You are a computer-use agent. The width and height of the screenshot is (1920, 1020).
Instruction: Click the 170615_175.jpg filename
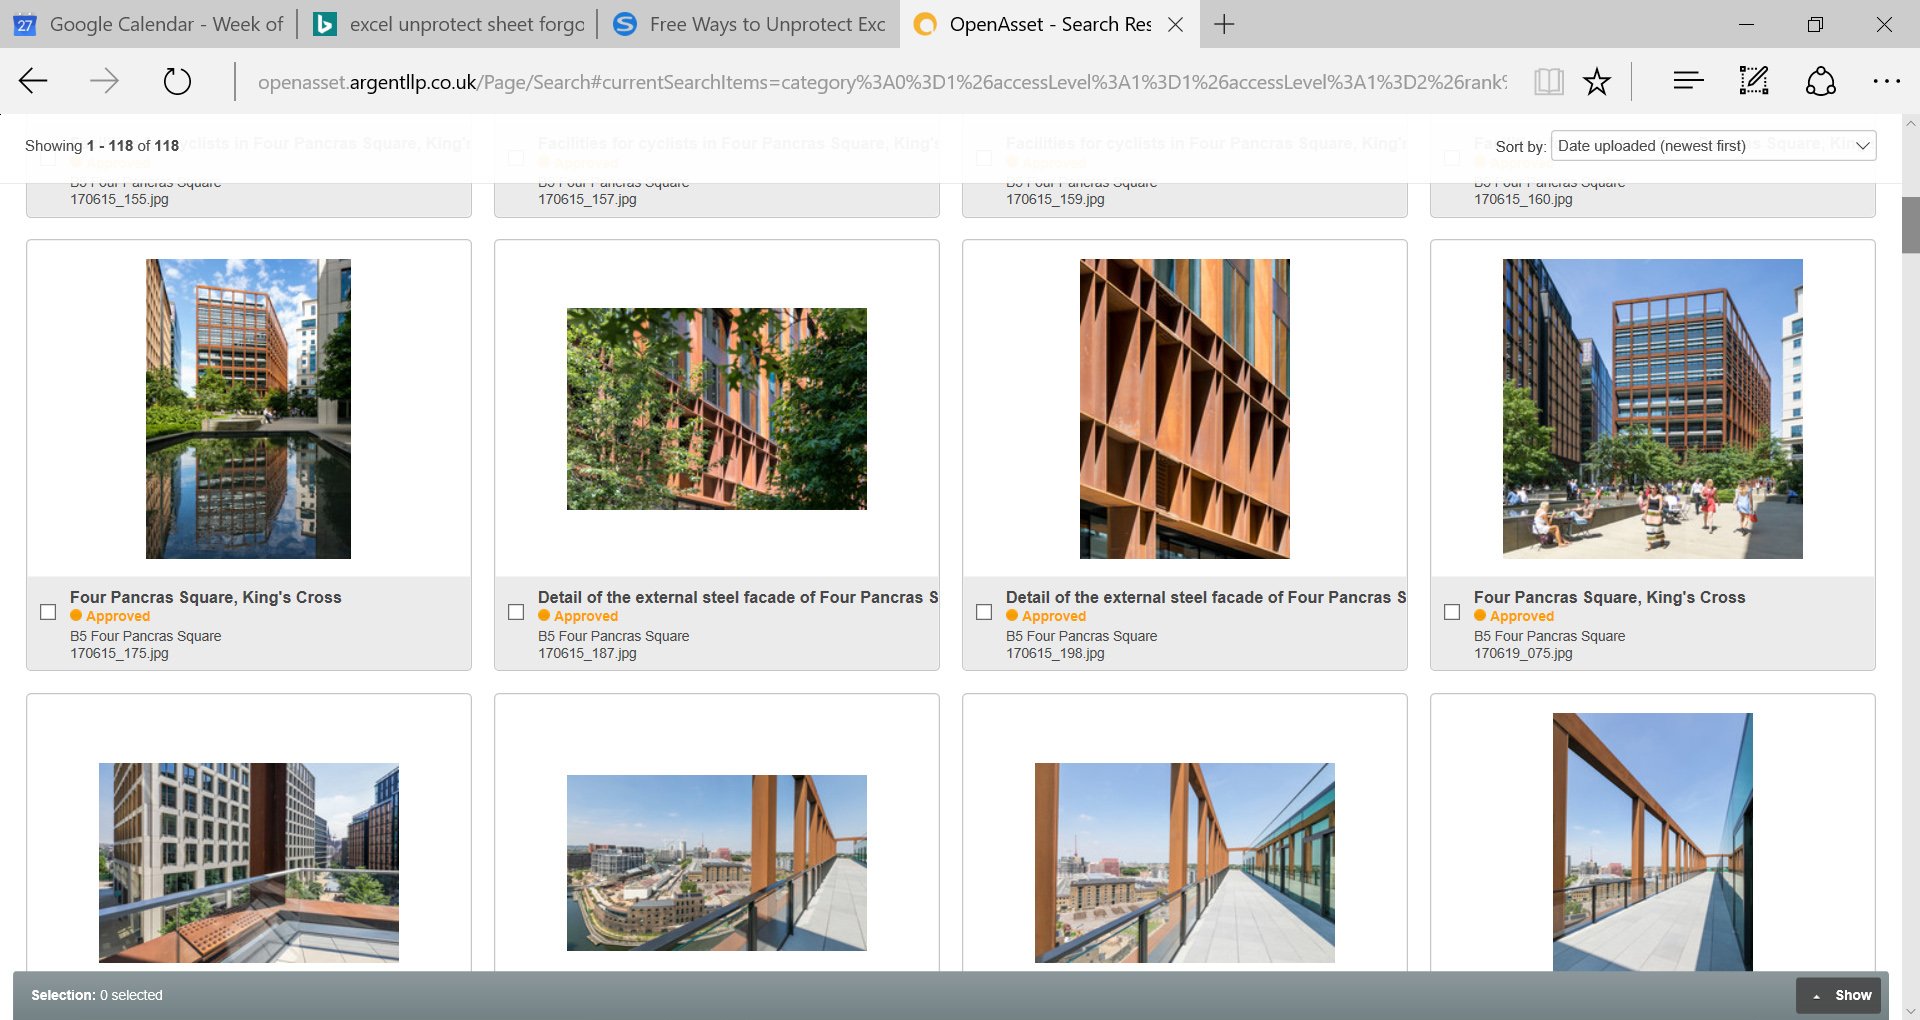pyautogui.click(x=119, y=653)
